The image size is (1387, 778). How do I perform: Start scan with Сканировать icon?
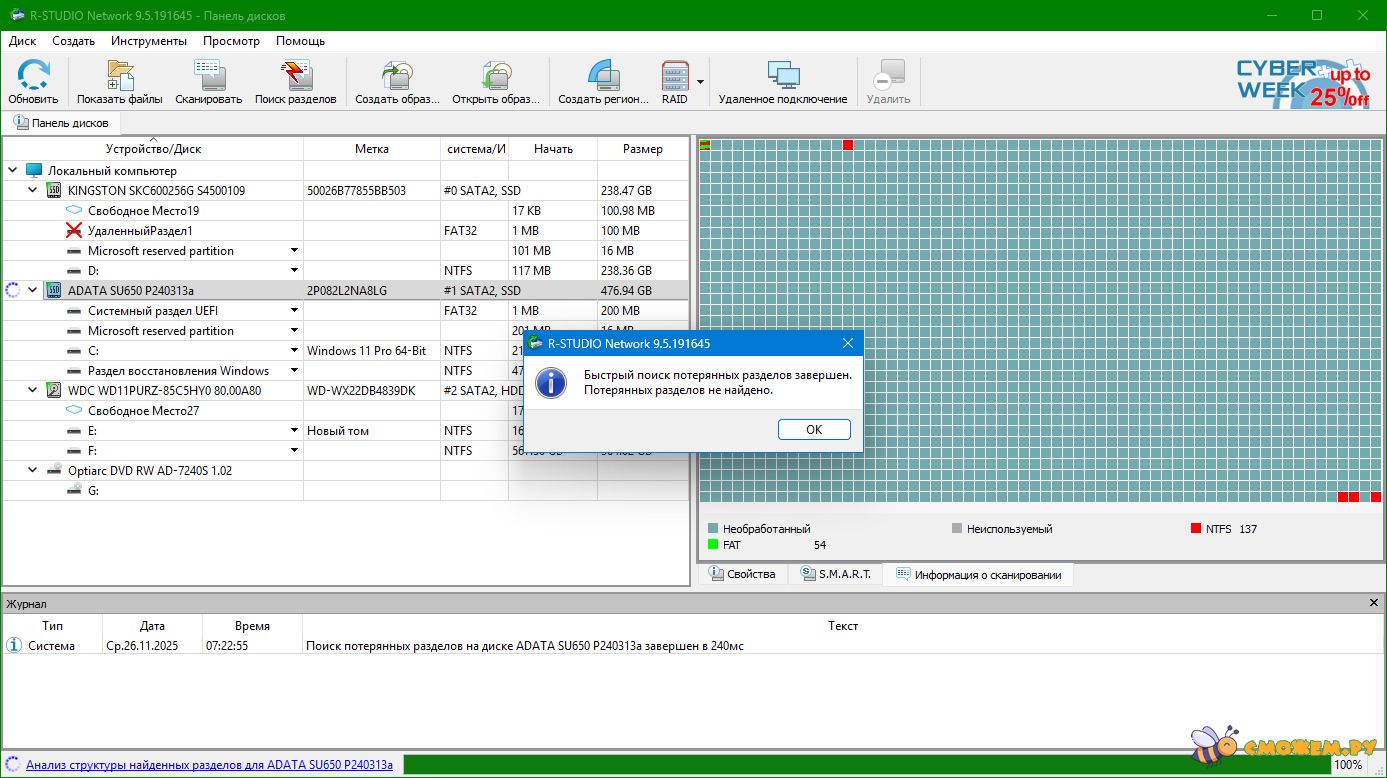pyautogui.click(x=208, y=77)
